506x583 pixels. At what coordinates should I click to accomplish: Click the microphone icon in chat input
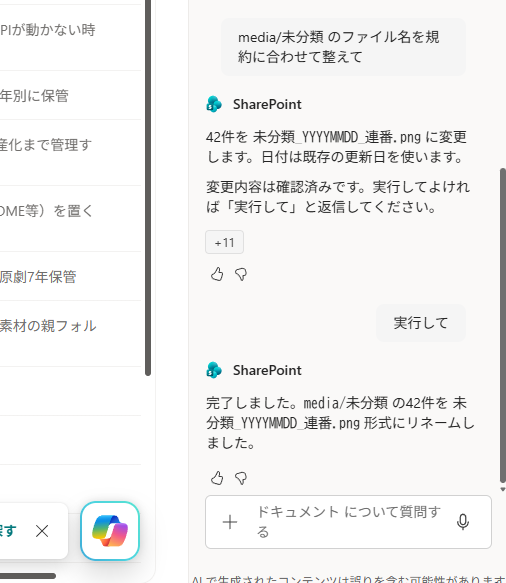pyautogui.click(x=463, y=522)
